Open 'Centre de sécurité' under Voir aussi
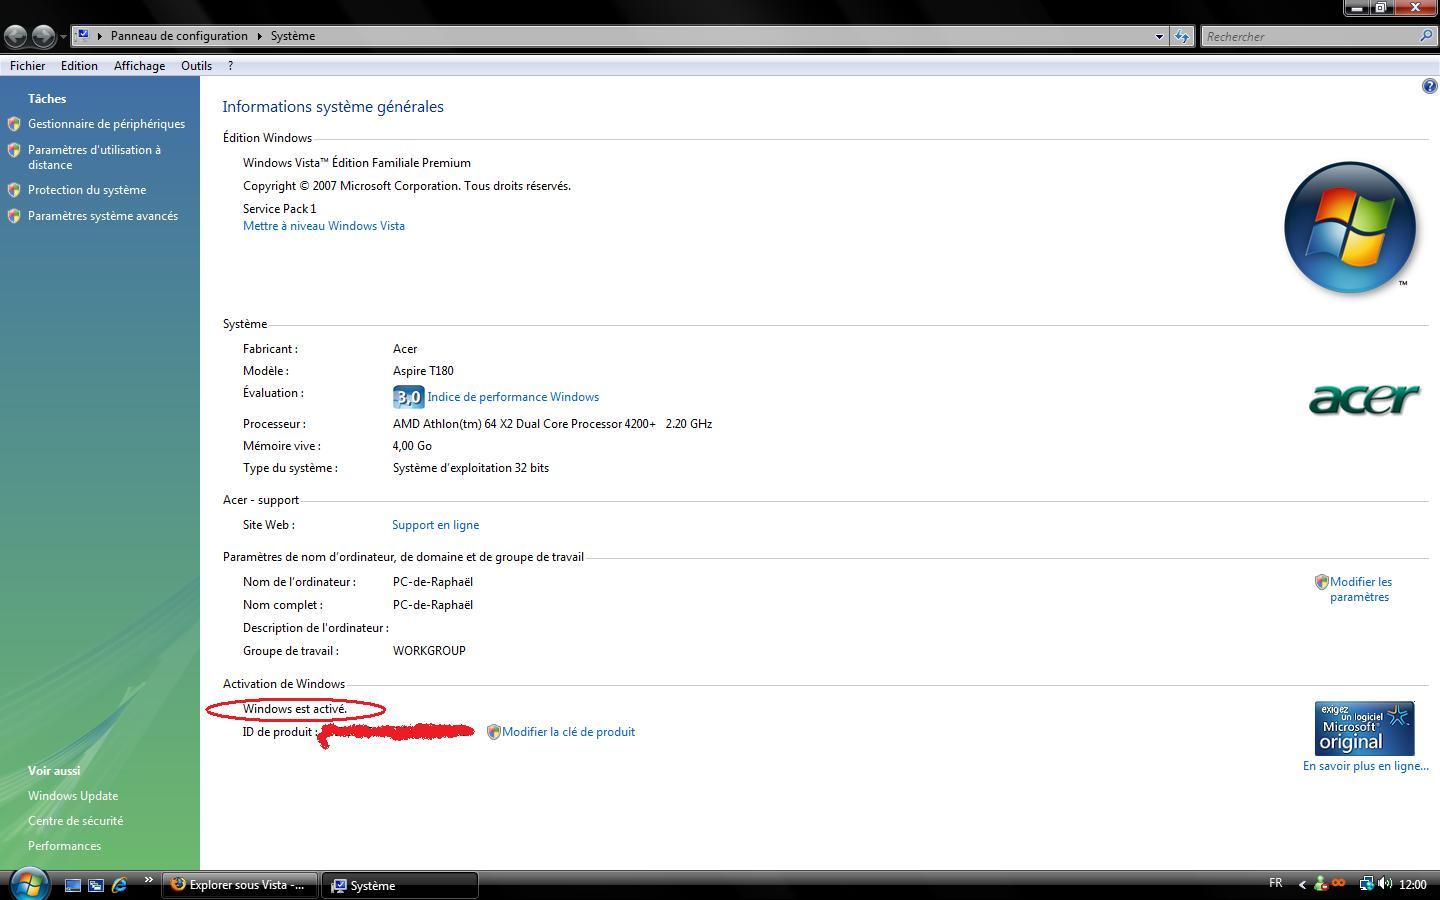 click(75, 821)
